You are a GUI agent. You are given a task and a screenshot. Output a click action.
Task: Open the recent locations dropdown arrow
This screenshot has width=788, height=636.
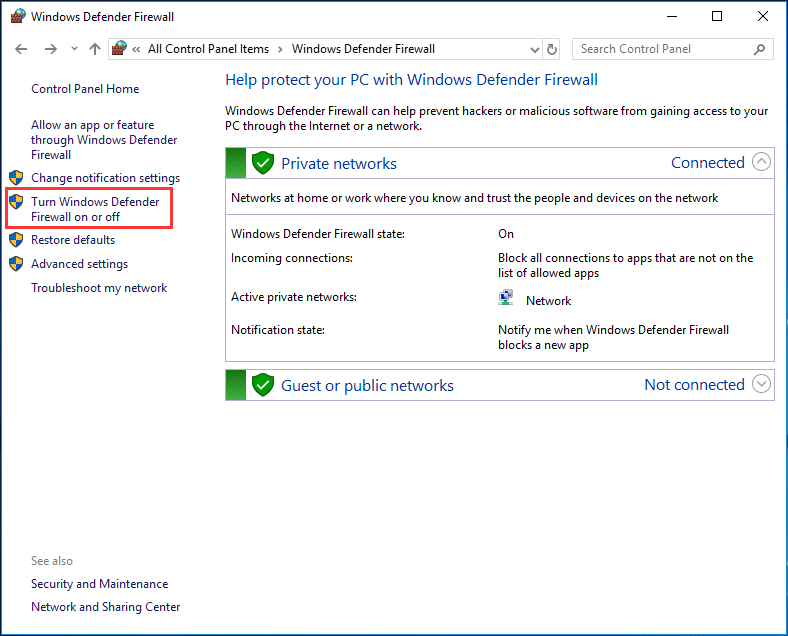pos(74,49)
